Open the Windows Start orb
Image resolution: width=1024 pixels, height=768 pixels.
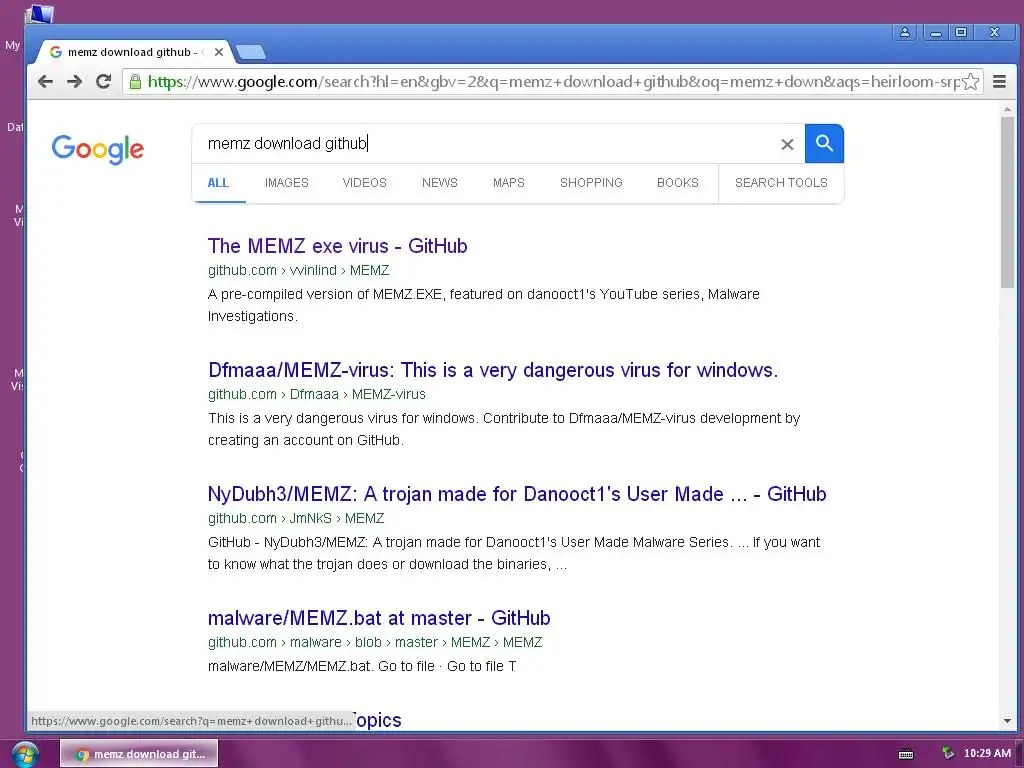pyautogui.click(x=24, y=754)
